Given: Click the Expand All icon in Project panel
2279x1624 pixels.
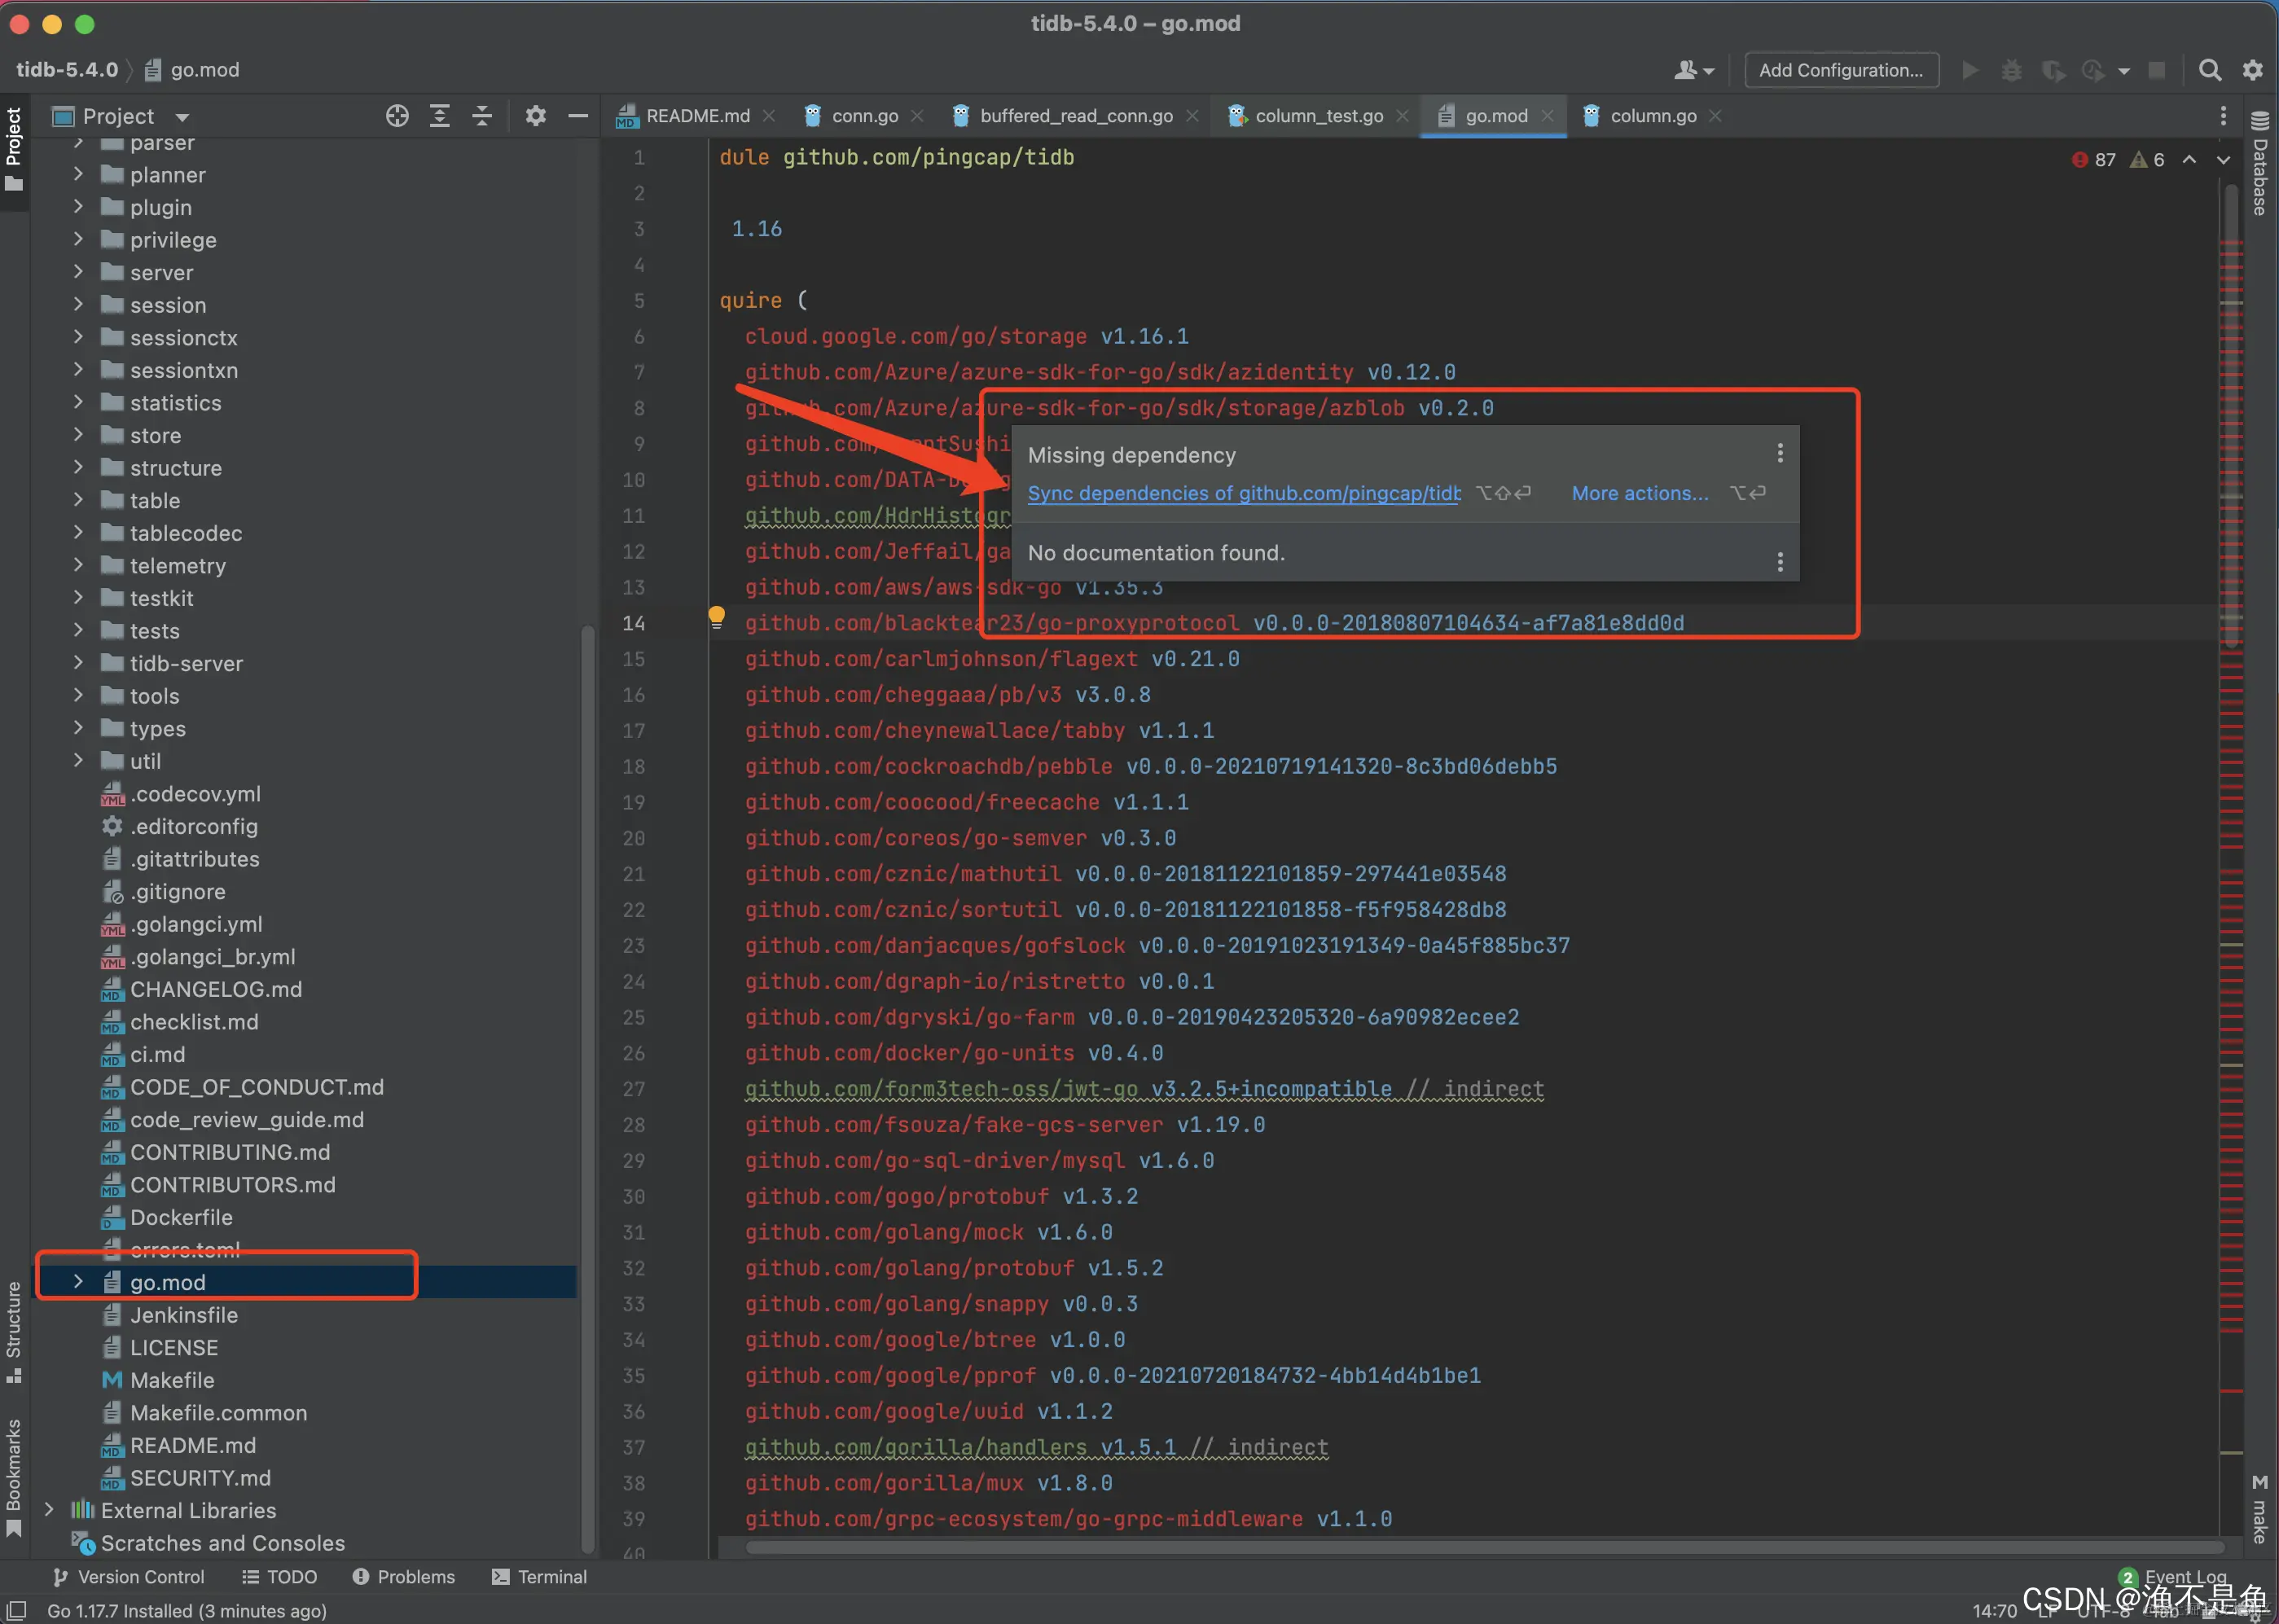Looking at the screenshot, I should pos(439,116).
